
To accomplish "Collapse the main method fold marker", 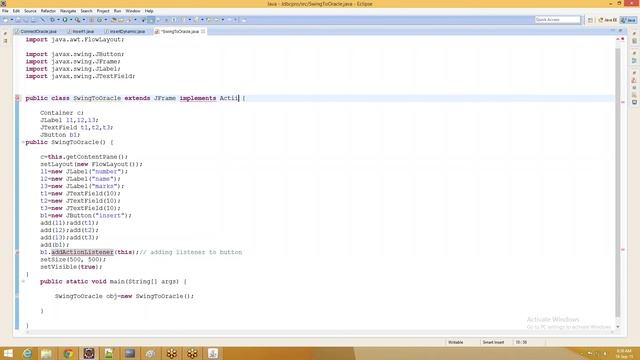I will coord(23,282).
